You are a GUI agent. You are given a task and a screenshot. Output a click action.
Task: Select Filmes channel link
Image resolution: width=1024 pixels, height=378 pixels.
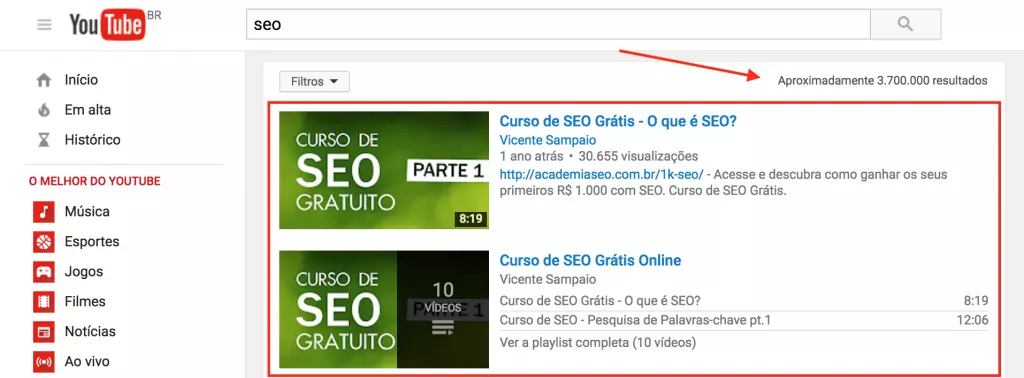click(85, 302)
